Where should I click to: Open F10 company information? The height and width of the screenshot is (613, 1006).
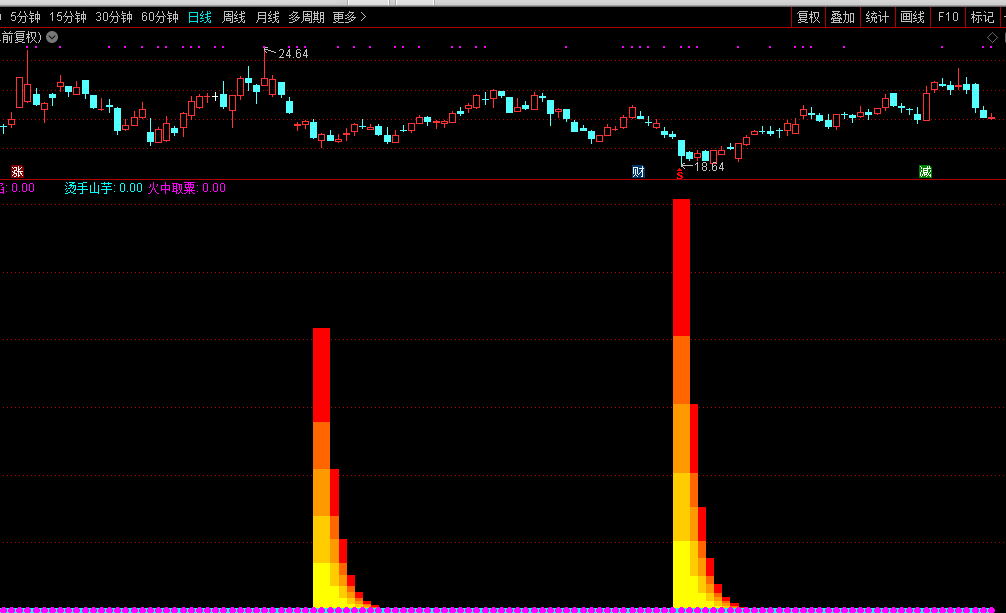point(948,17)
